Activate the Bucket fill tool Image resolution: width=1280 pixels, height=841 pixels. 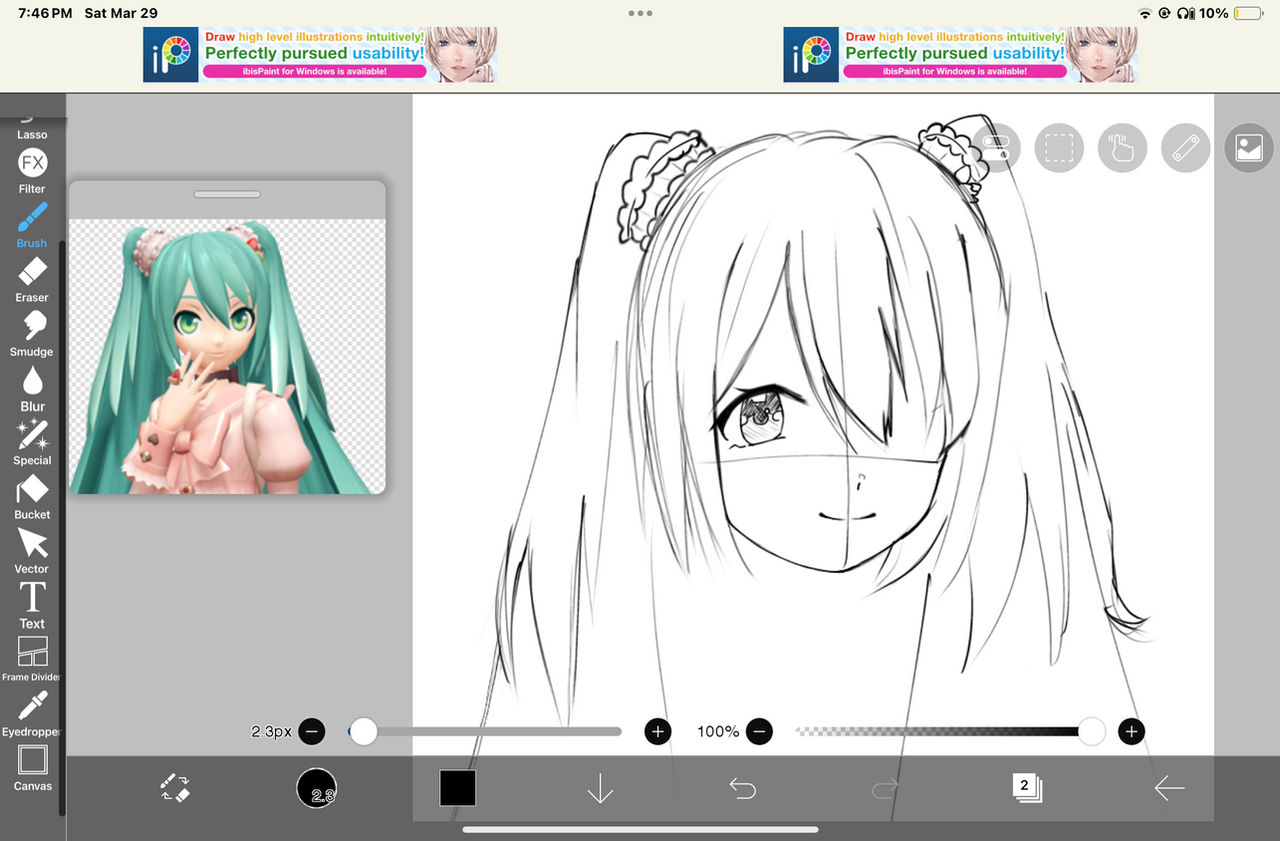click(x=32, y=497)
